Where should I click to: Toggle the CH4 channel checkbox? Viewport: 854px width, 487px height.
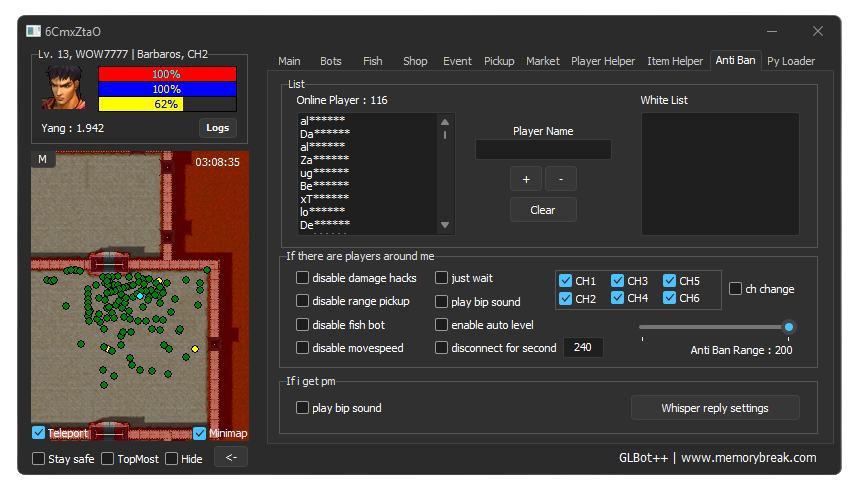click(x=617, y=298)
